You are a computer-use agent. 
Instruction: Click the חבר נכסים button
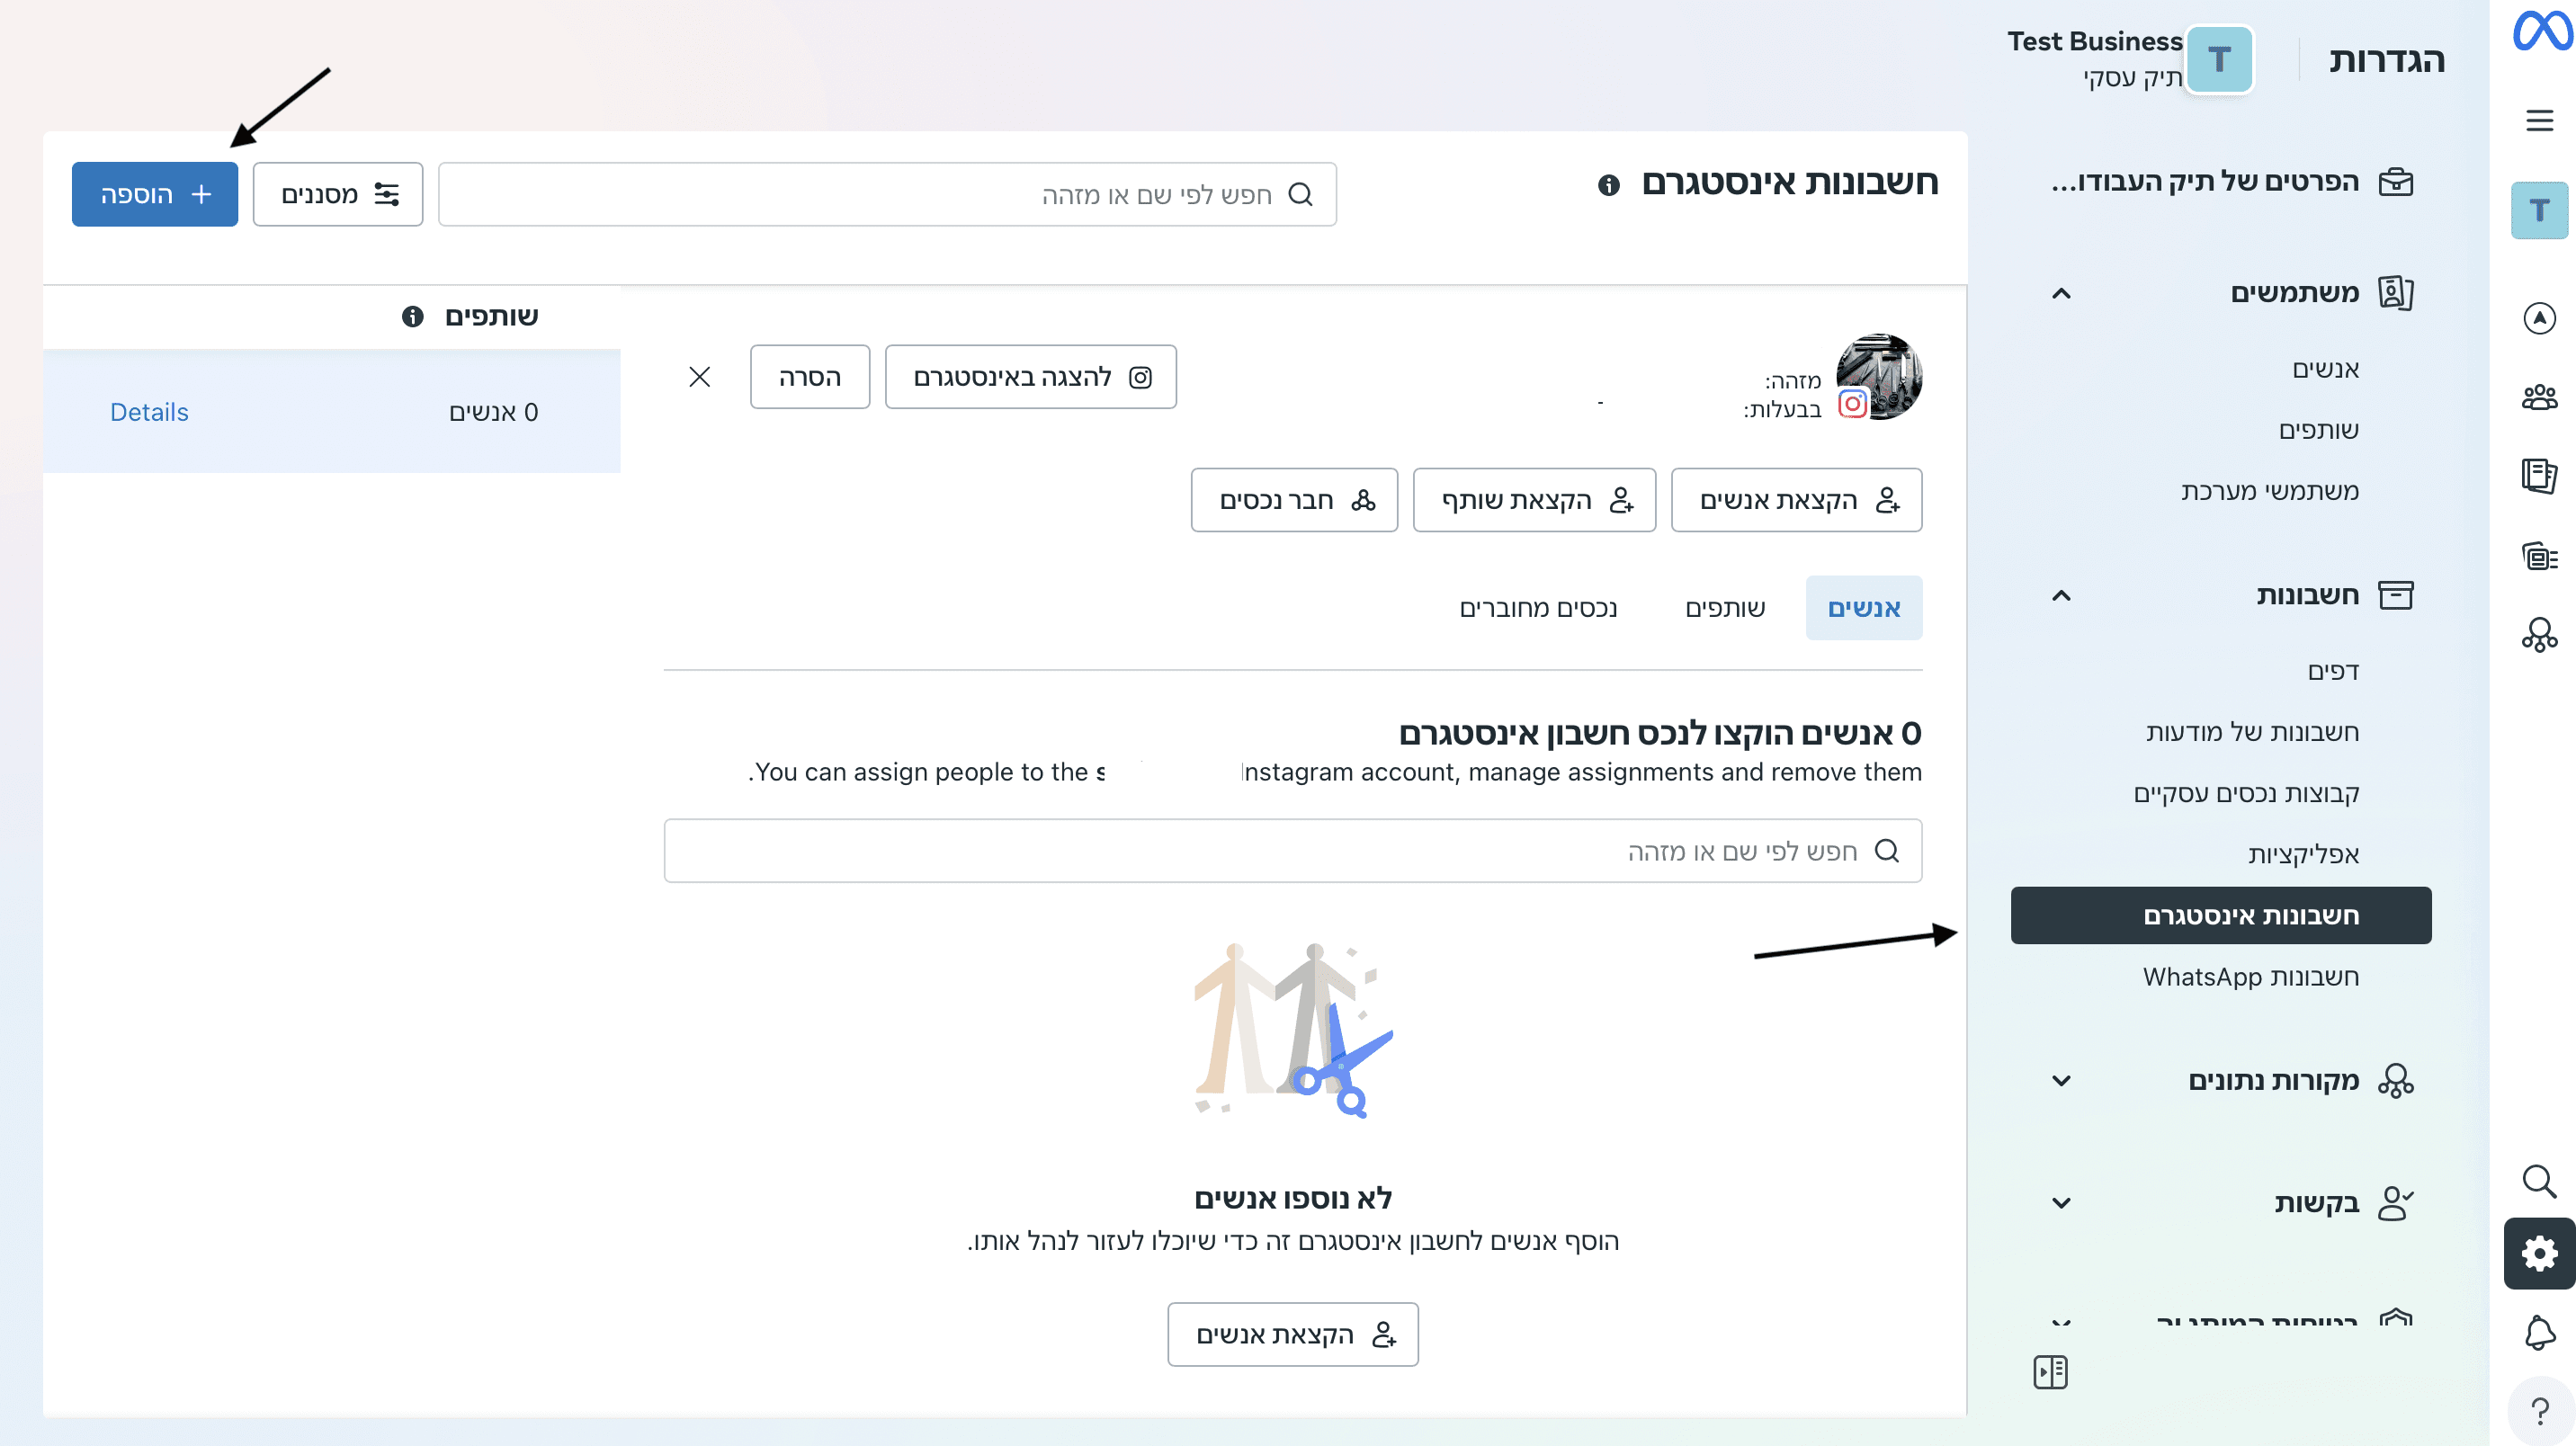[1294, 500]
